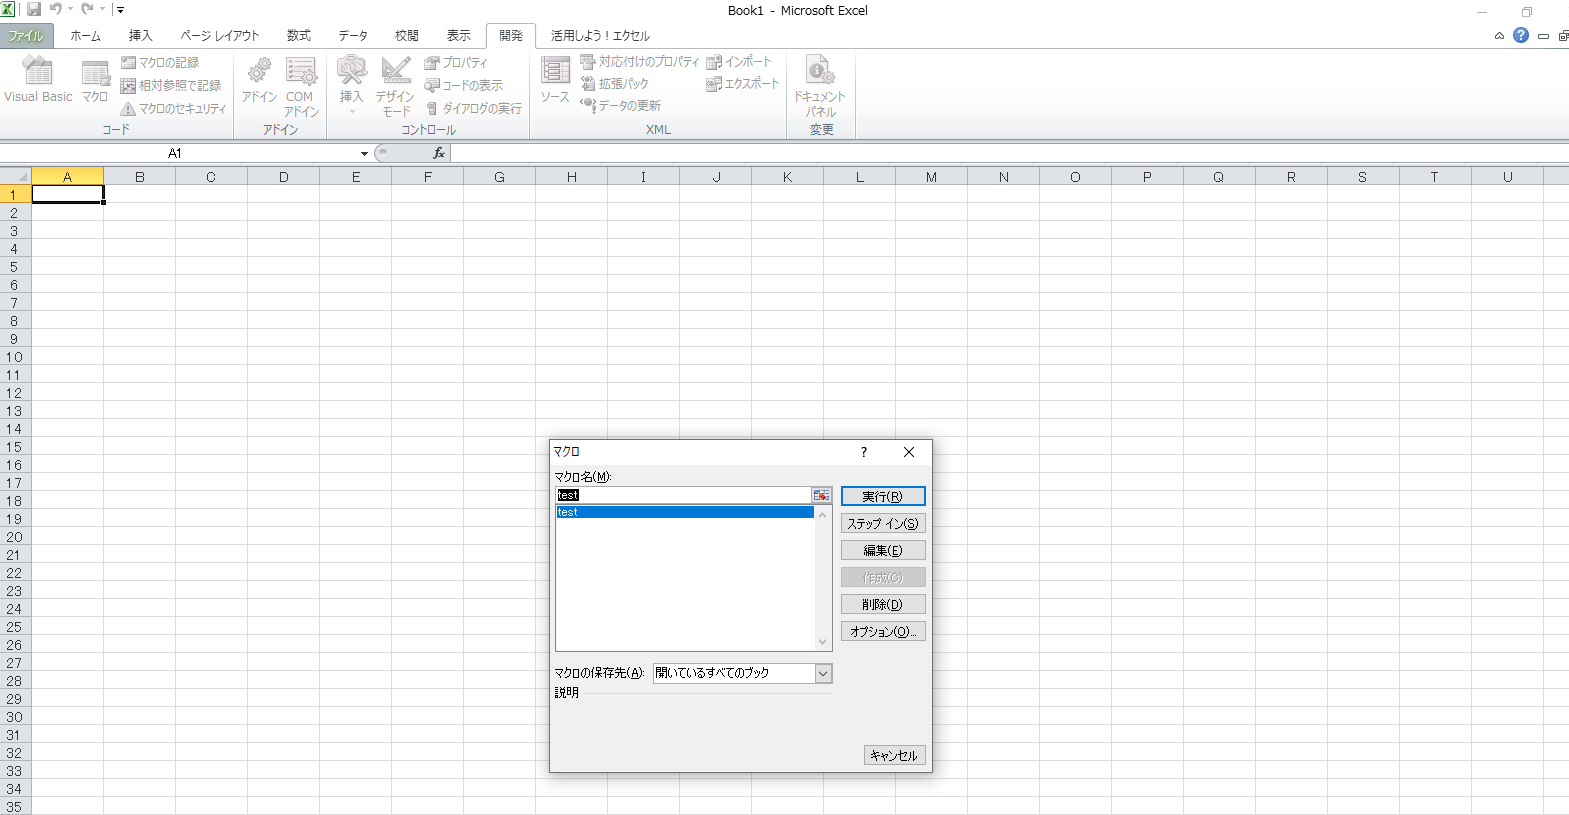The height and width of the screenshot is (815, 1569).
Task: Click the macro list scroll-down arrow
Action: pos(823,643)
